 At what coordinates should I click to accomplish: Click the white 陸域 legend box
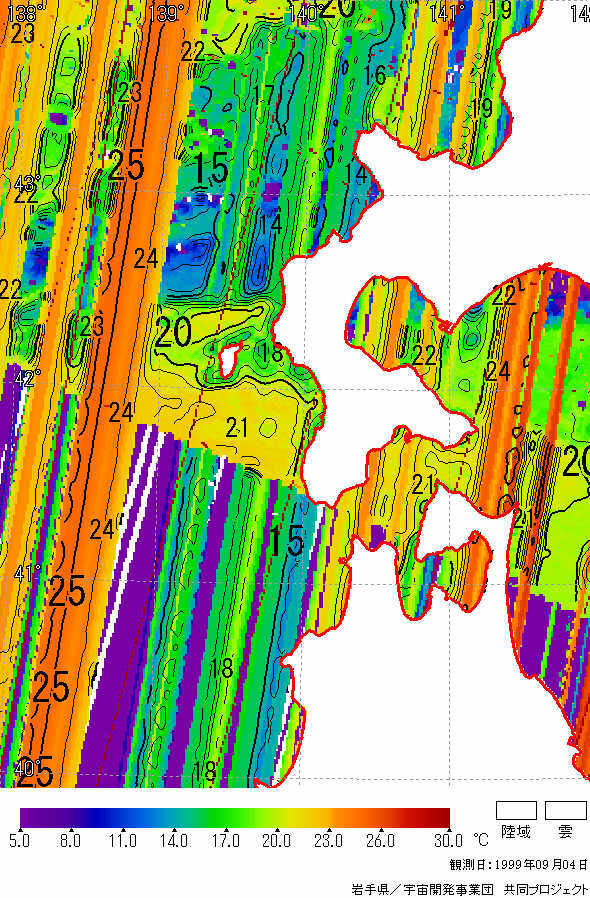516,810
